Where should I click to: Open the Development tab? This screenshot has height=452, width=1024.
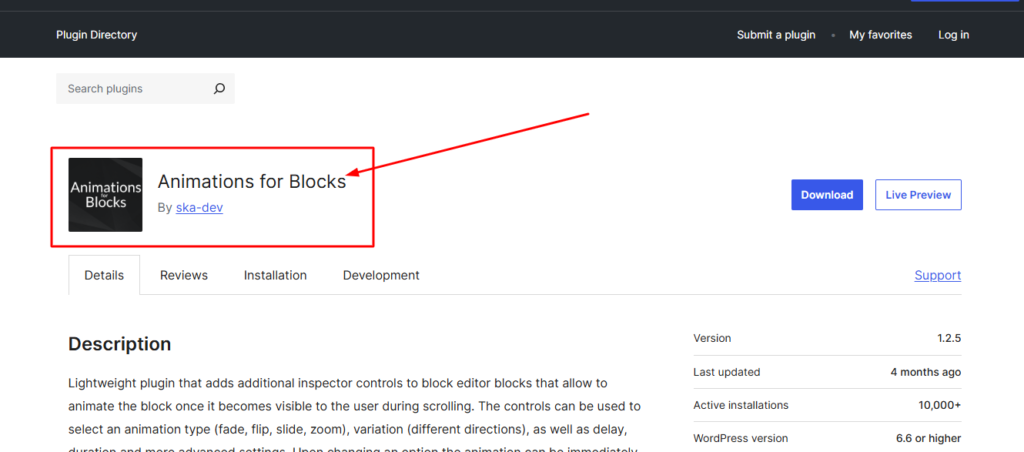point(381,275)
